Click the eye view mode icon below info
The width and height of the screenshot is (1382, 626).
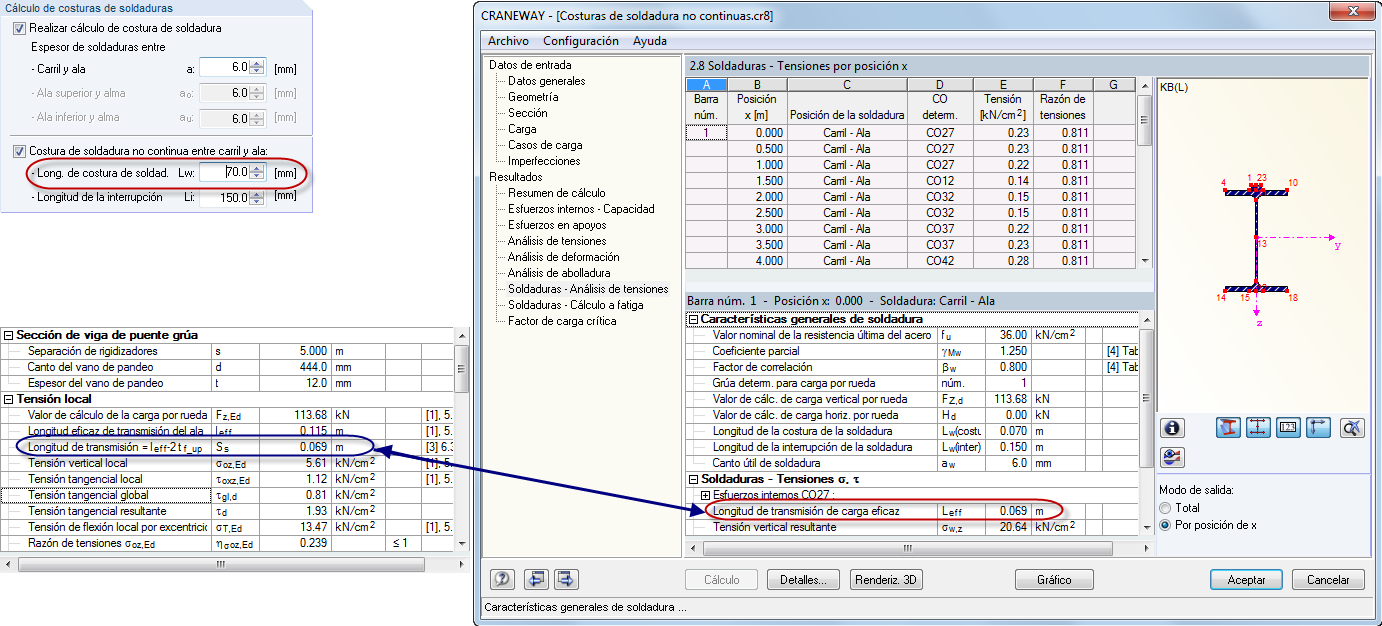[x=1172, y=457]
